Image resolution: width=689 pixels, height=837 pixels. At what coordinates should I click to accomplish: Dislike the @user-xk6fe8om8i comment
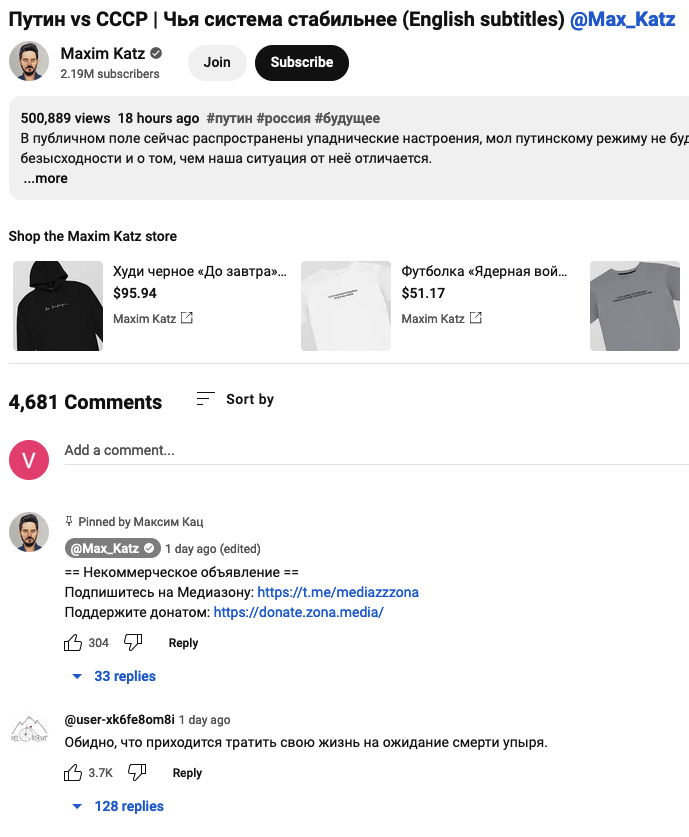137,773
